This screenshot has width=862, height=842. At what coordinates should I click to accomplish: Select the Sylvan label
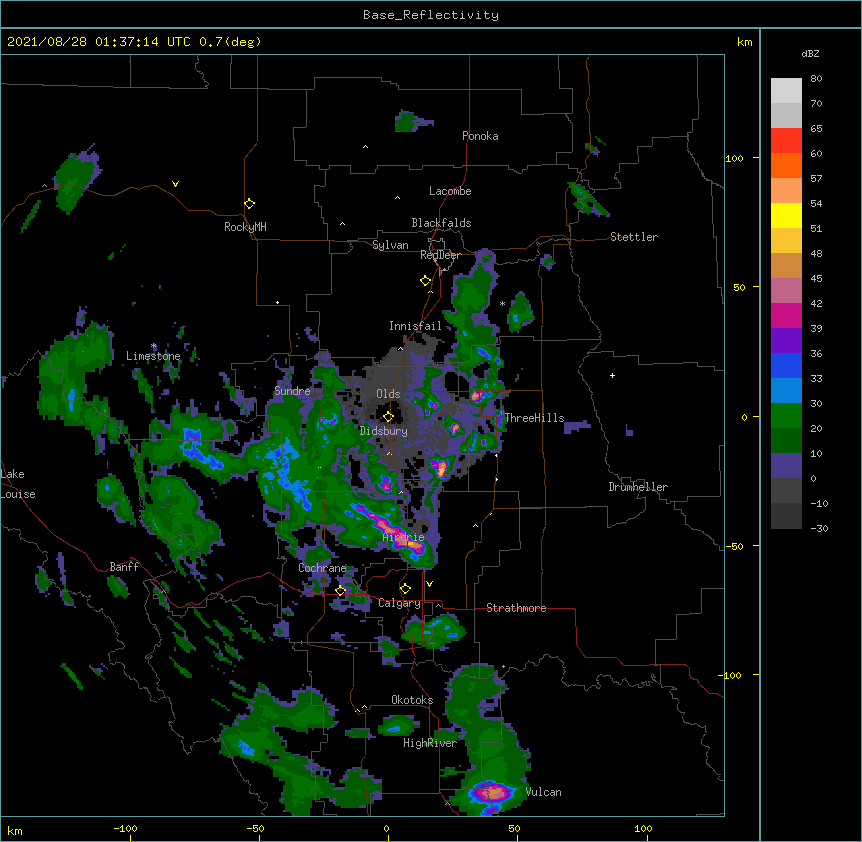[390, 245]
